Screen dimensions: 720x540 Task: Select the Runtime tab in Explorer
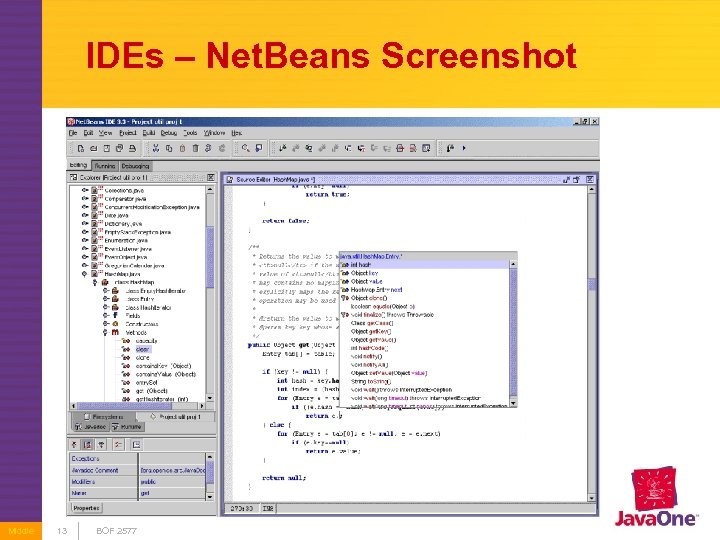pyautogui.click(x=127, y=427)
